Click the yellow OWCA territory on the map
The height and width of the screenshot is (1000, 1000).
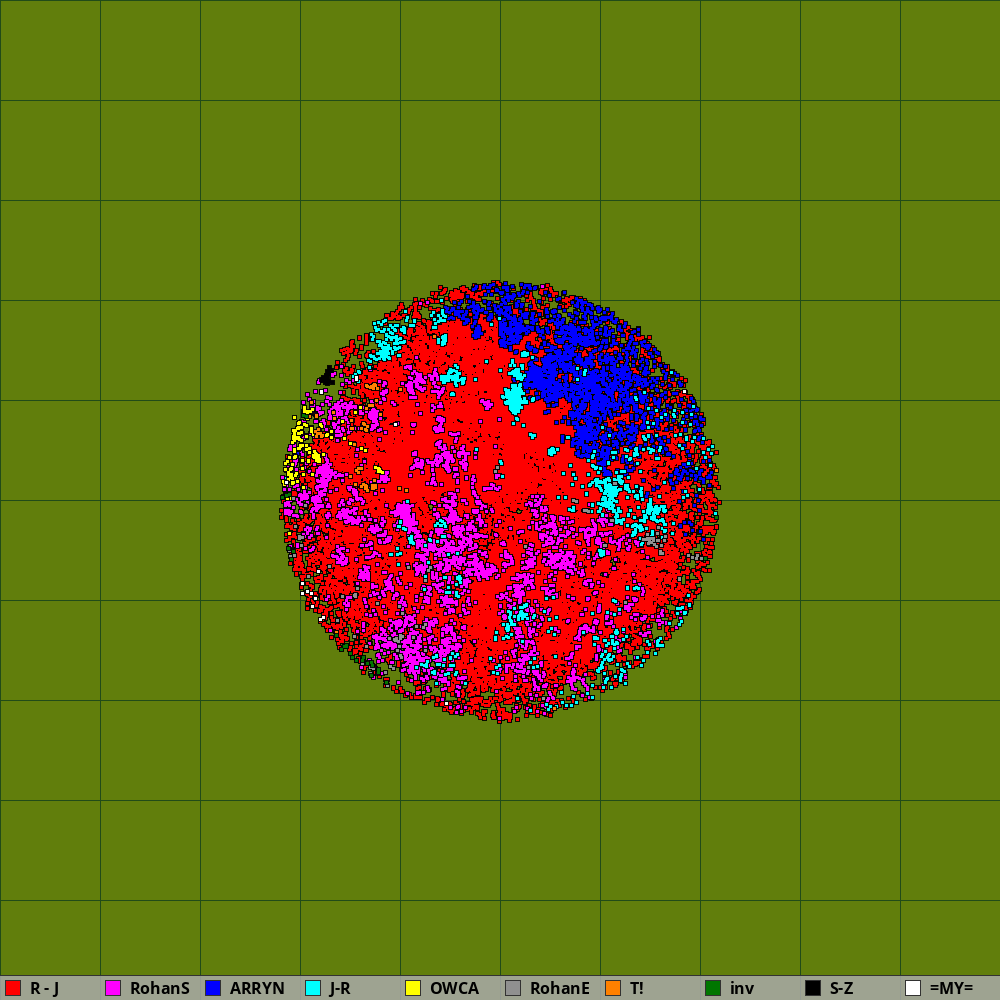298,436
